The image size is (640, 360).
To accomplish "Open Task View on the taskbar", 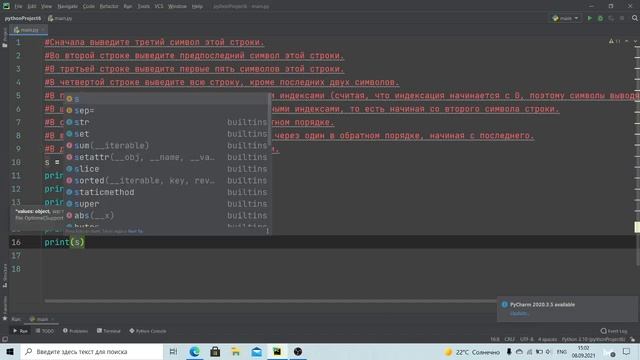I will tap(173, 351).
